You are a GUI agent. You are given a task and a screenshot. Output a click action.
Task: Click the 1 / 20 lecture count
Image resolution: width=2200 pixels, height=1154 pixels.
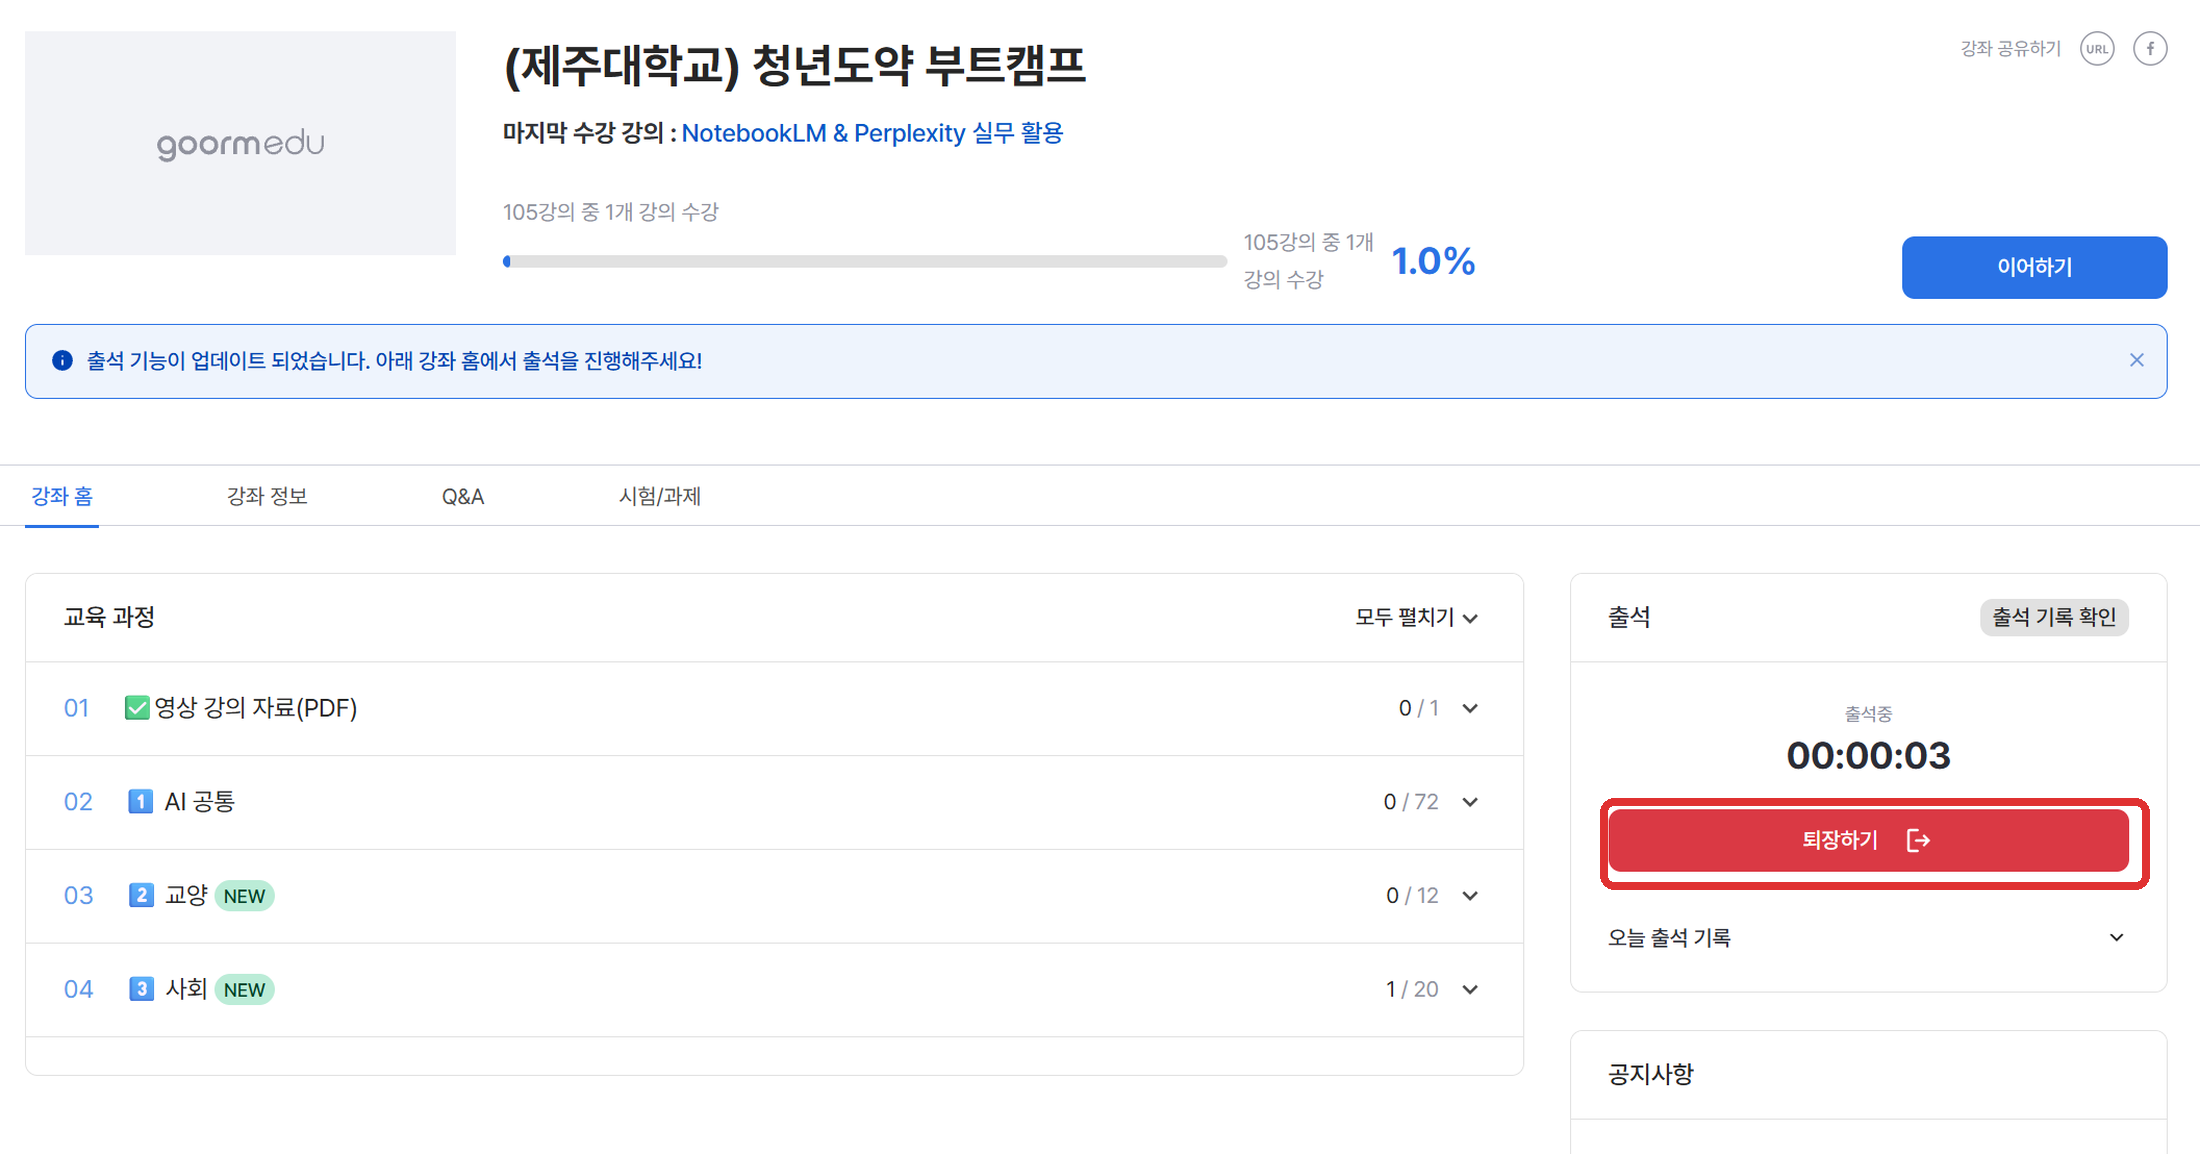point(1411,989)
